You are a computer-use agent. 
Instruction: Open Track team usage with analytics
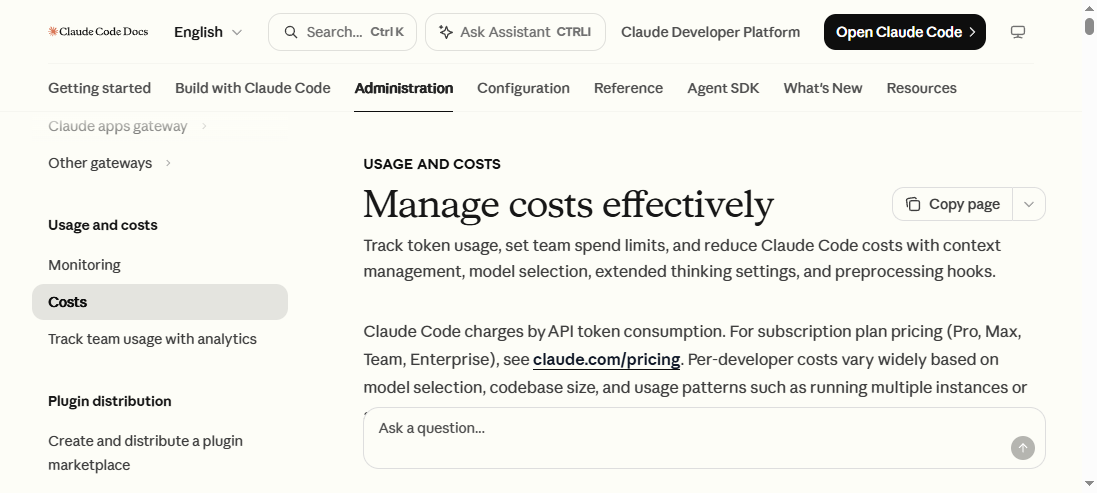pyautogui.click(x=152, y=339)
